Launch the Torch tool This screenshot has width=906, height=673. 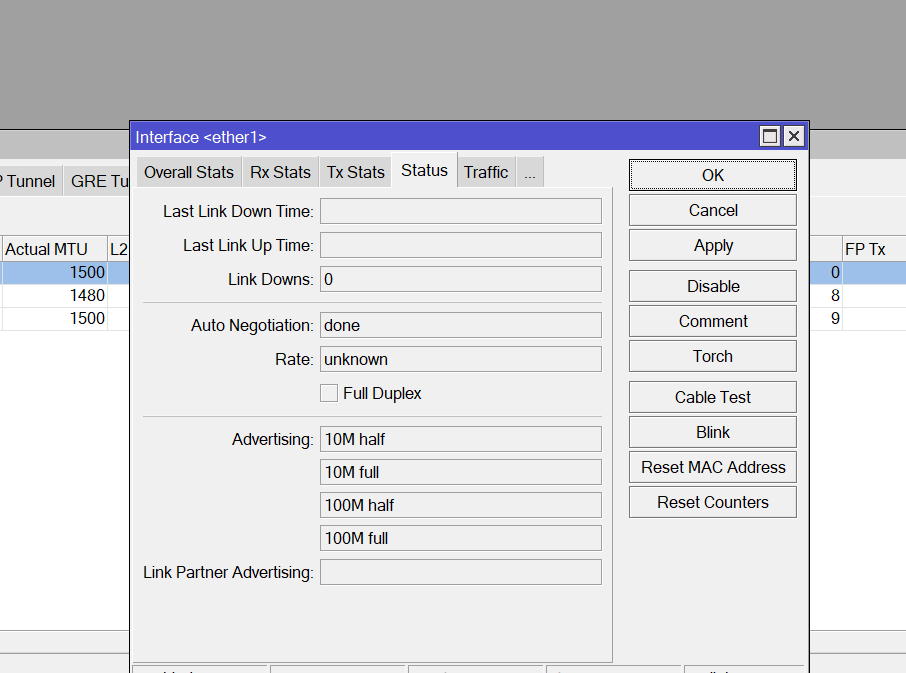[x=712, y=356]
